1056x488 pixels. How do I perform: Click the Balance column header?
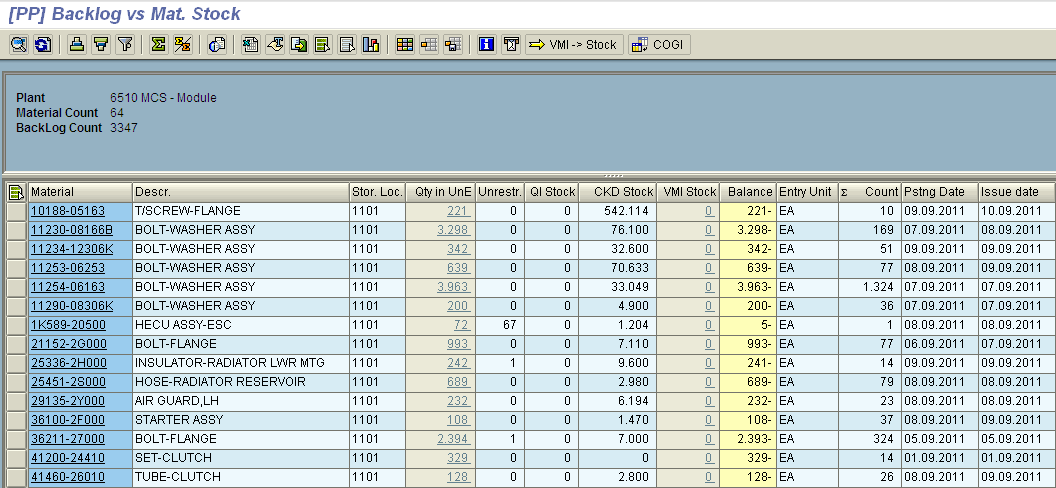749,192
